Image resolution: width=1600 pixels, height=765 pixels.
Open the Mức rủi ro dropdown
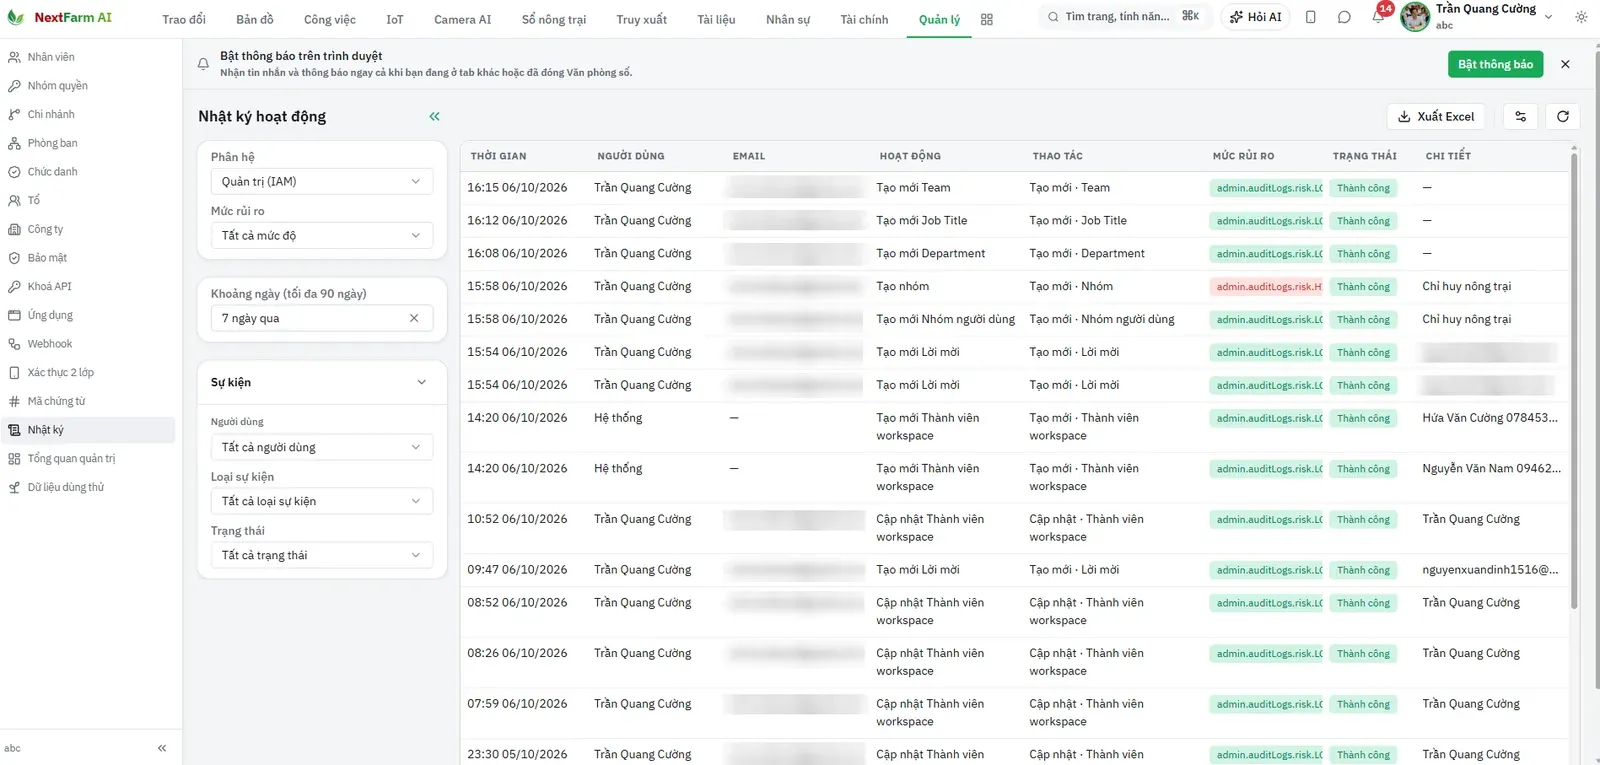[322, 235]
